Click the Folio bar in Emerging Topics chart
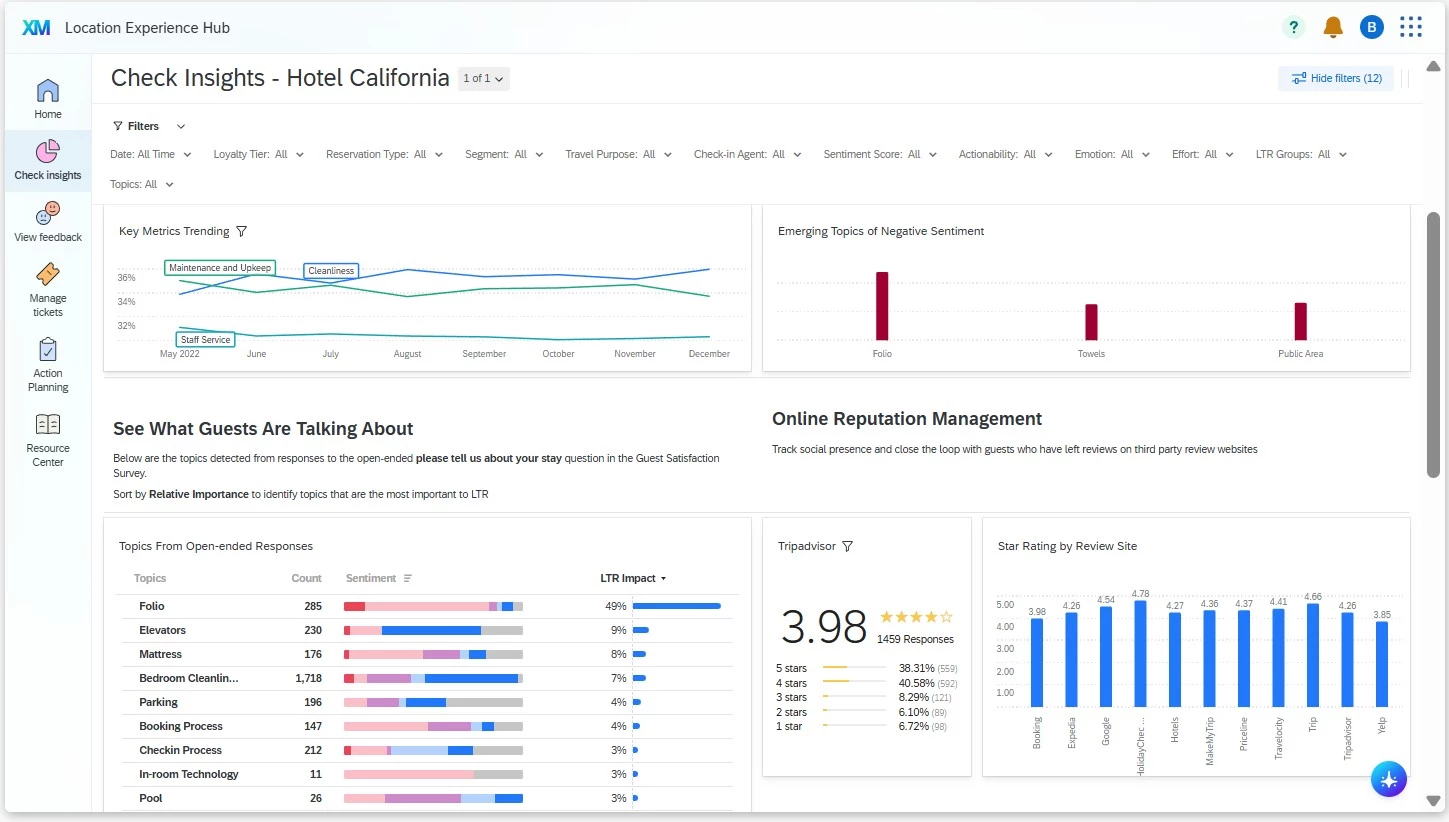Image resolution: width=1449 pixels, height=822 pixels. (x=882, y=306)
